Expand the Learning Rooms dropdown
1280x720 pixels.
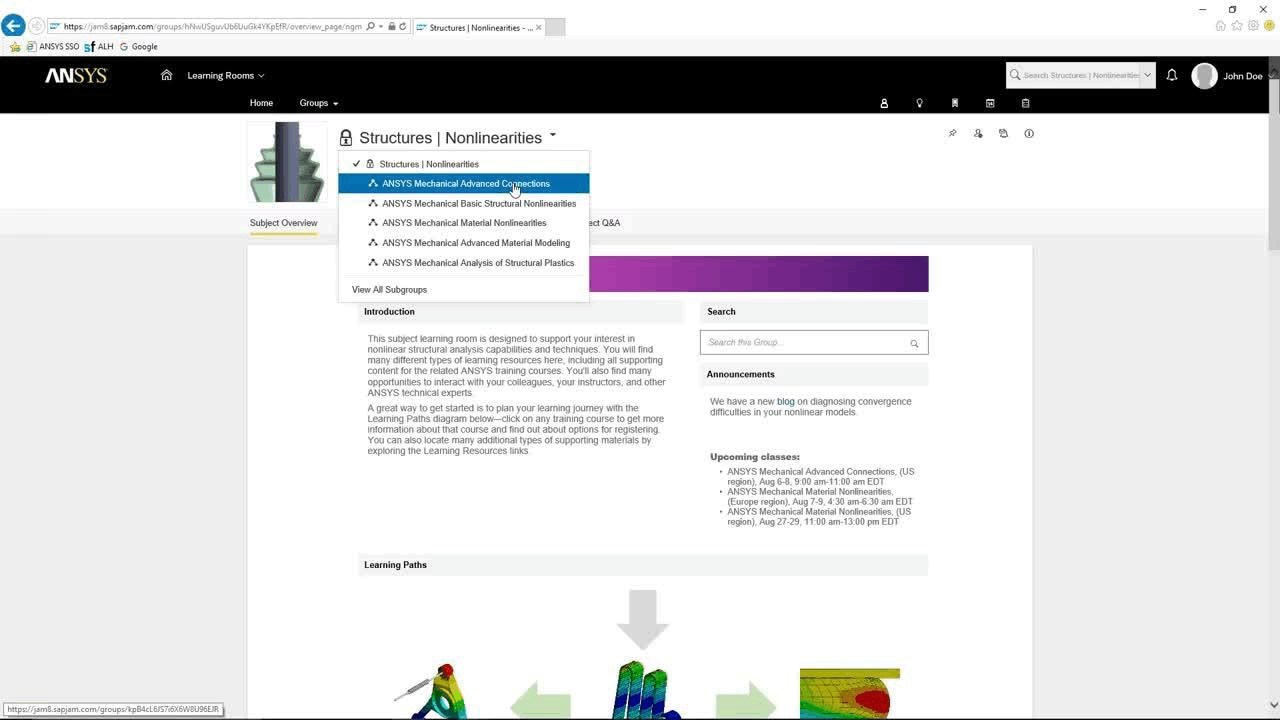(226, 75)
